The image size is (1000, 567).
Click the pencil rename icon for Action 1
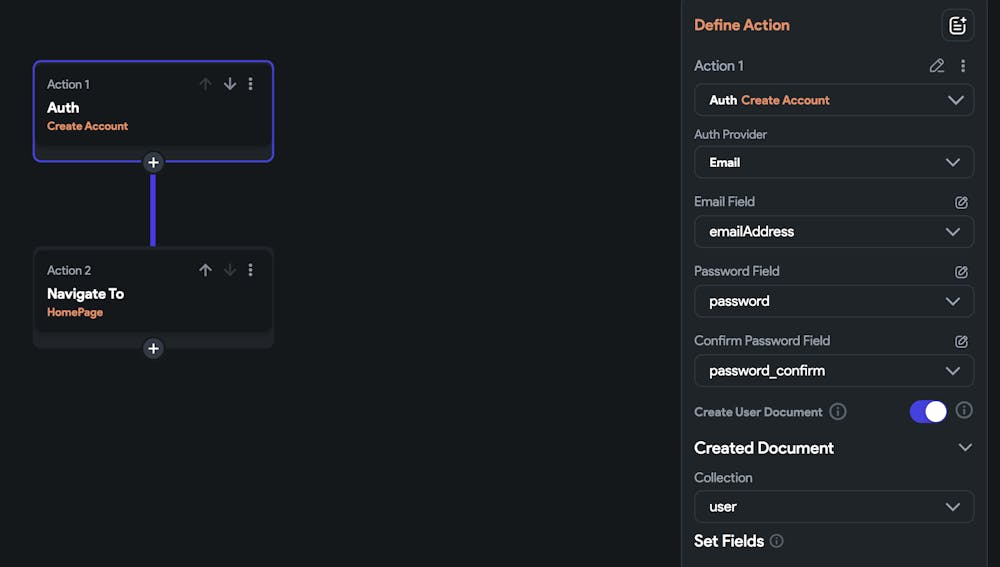936,66
